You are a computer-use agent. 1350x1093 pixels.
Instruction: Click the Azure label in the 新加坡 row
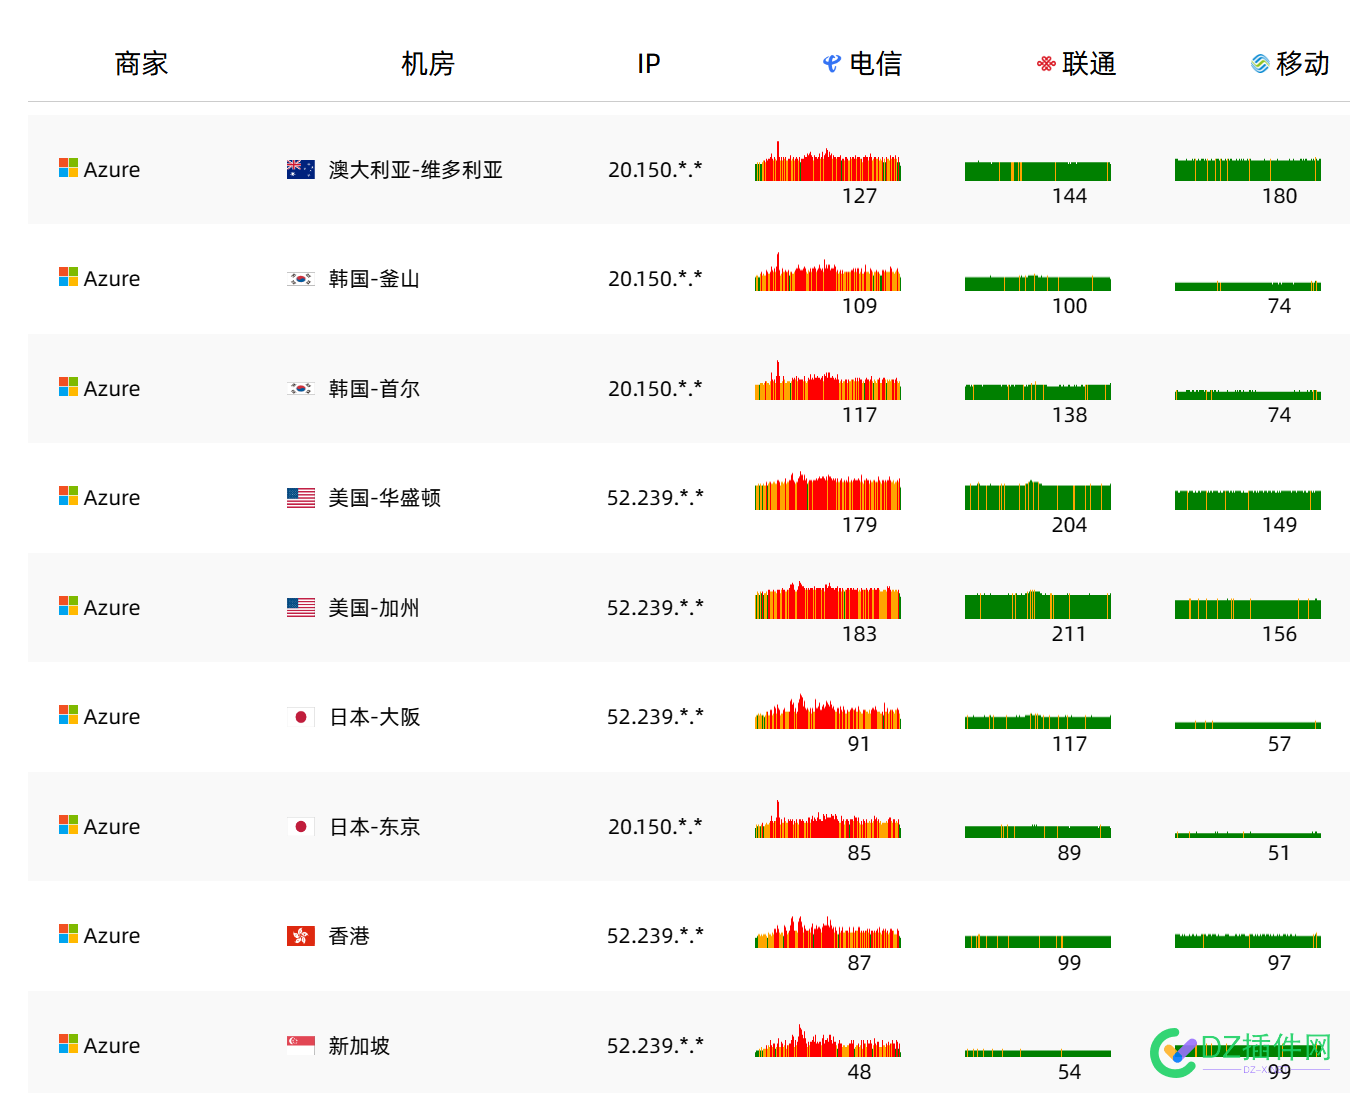(112, 1046)
